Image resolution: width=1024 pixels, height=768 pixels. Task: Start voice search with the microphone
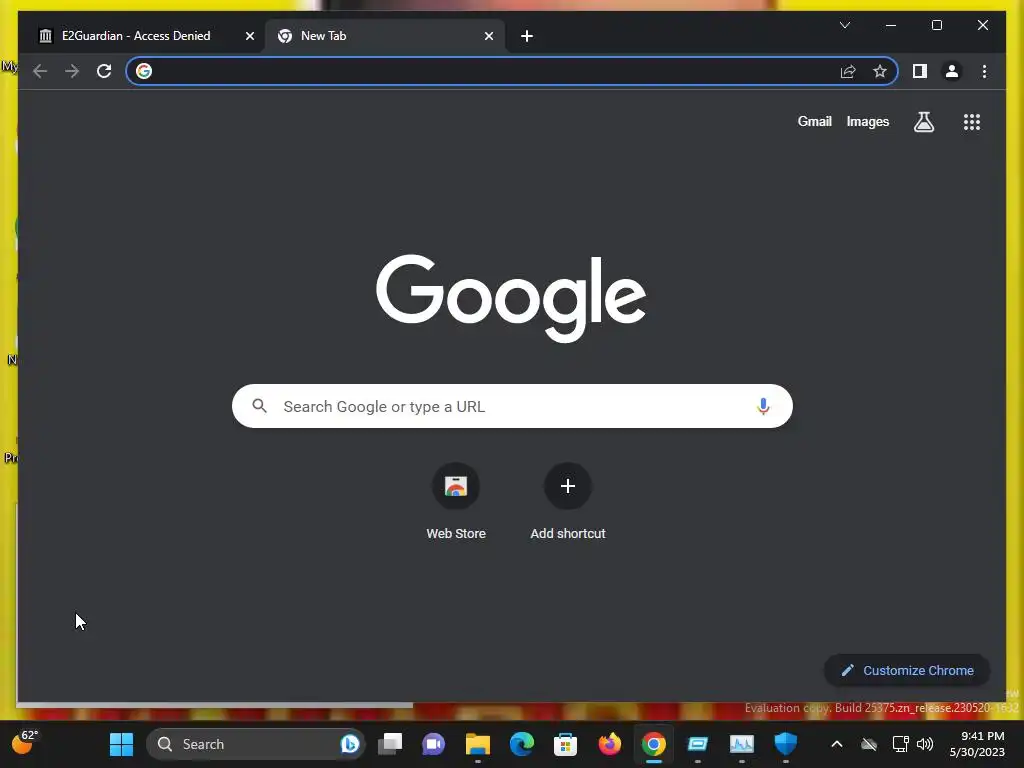pyautogui.click(x=763, y=406)
